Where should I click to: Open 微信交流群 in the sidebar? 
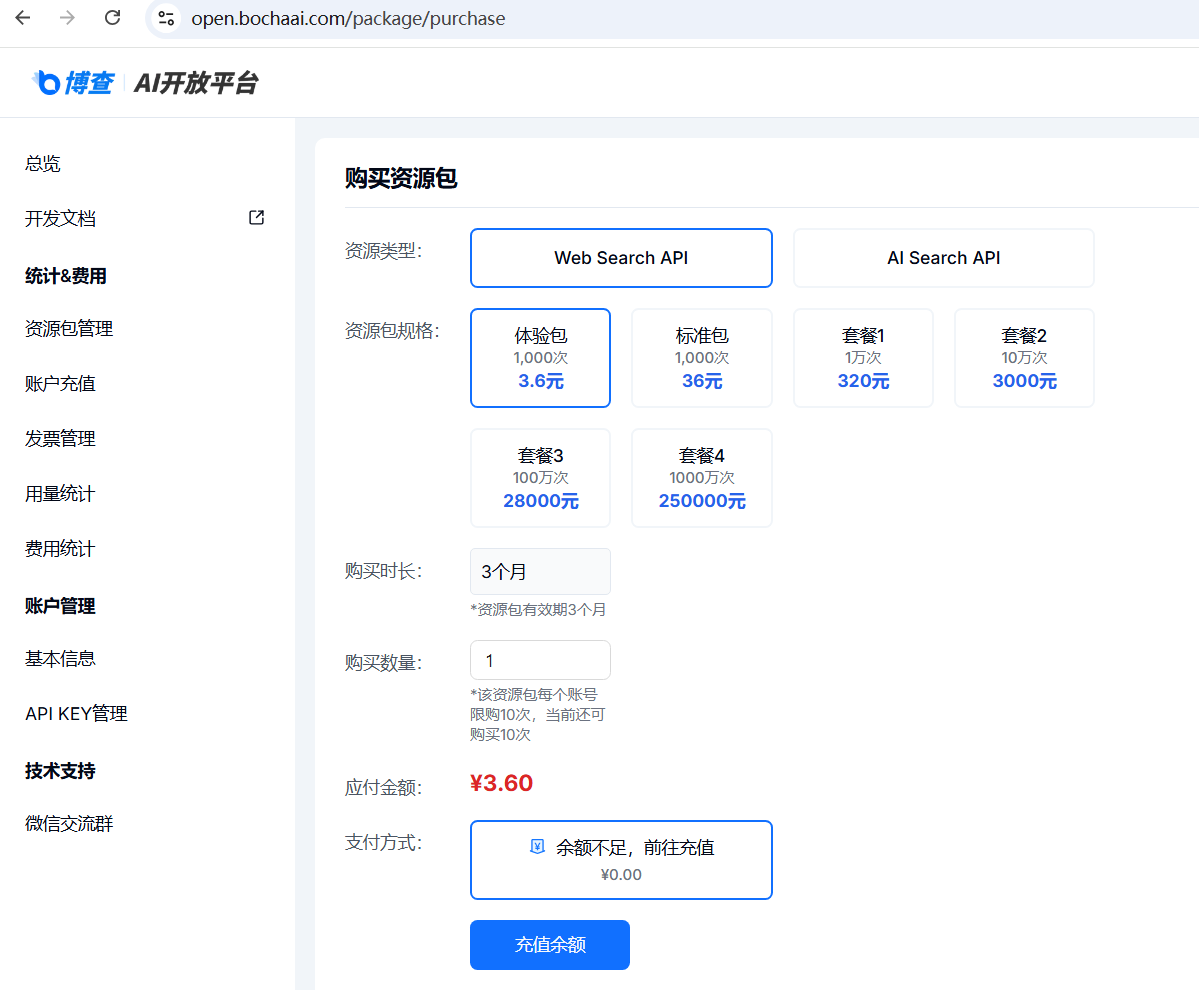click(69, 824)
